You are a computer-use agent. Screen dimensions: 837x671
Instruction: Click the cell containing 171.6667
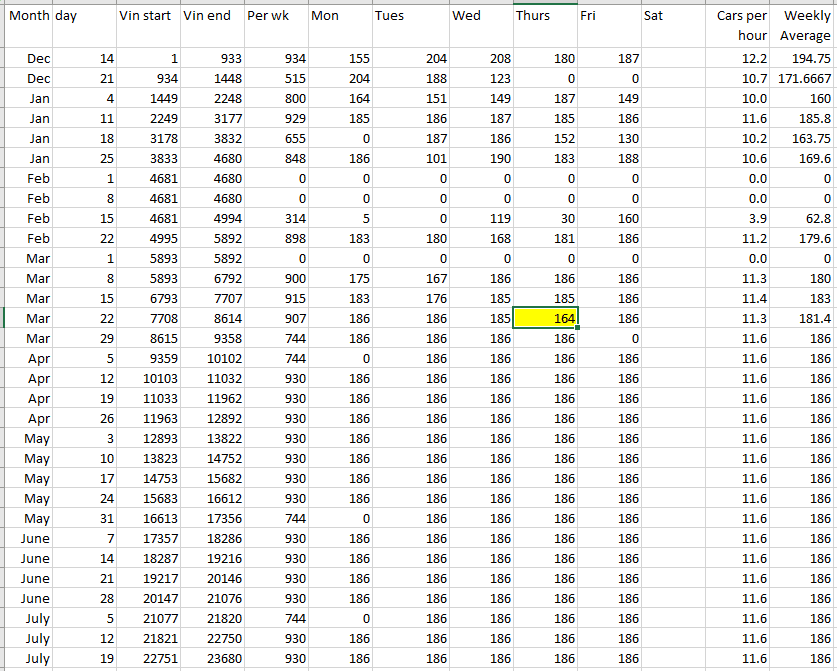(x=803, y=79)
